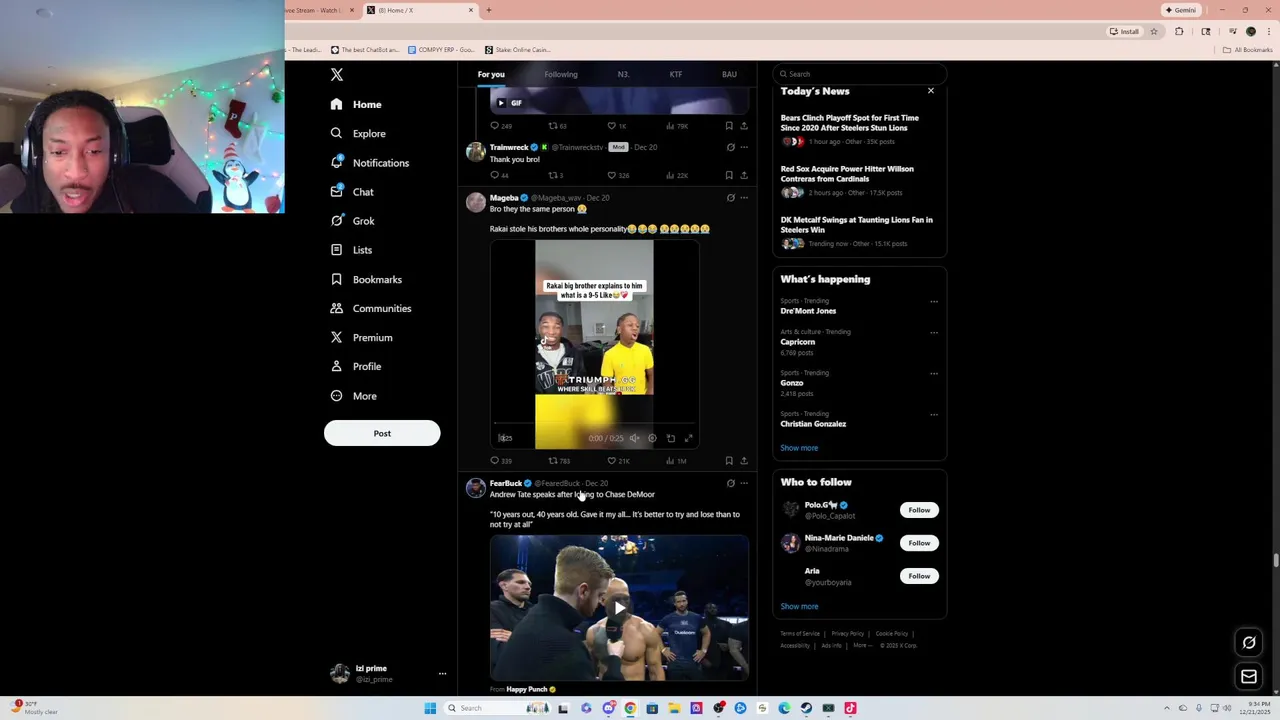Switch to the BAU tab
The height and width of the screenshot is (720, 1280).
[729, 74]
